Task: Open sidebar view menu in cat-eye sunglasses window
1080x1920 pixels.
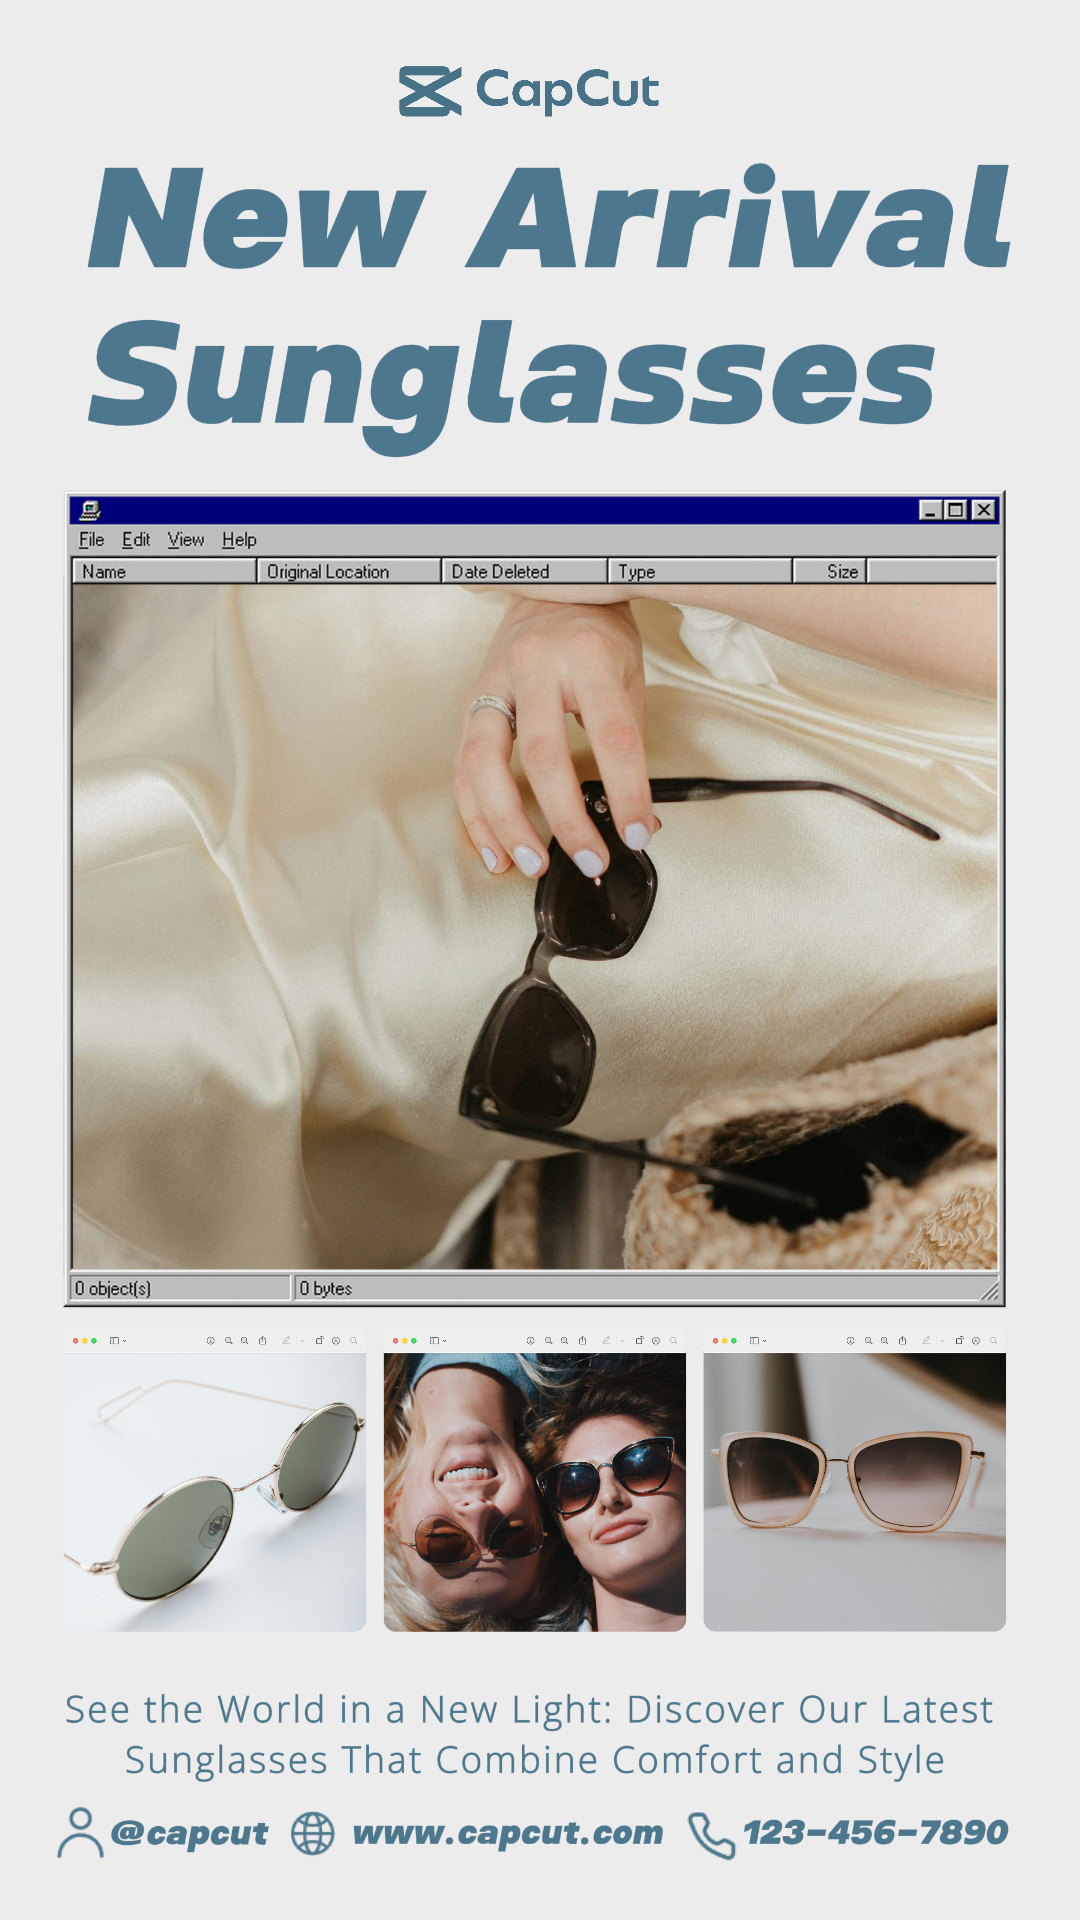Action: click(758, 1341)
